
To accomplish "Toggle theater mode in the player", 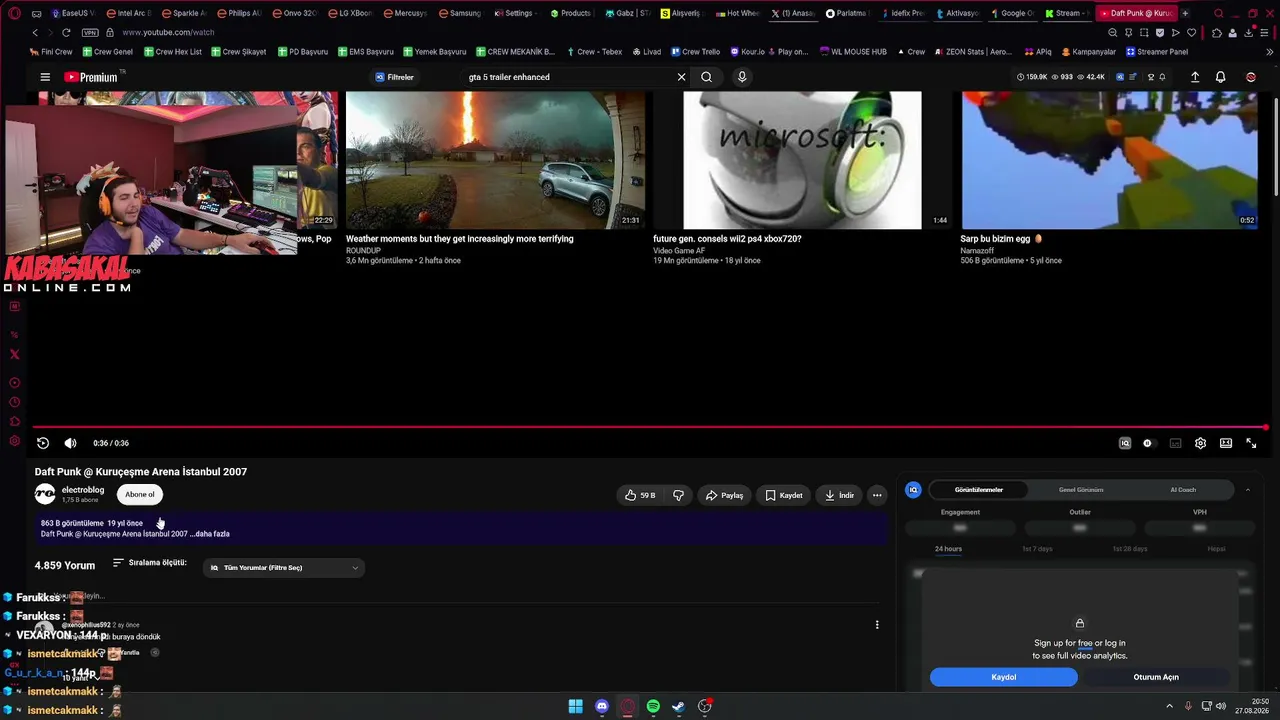I will 1226,443.
